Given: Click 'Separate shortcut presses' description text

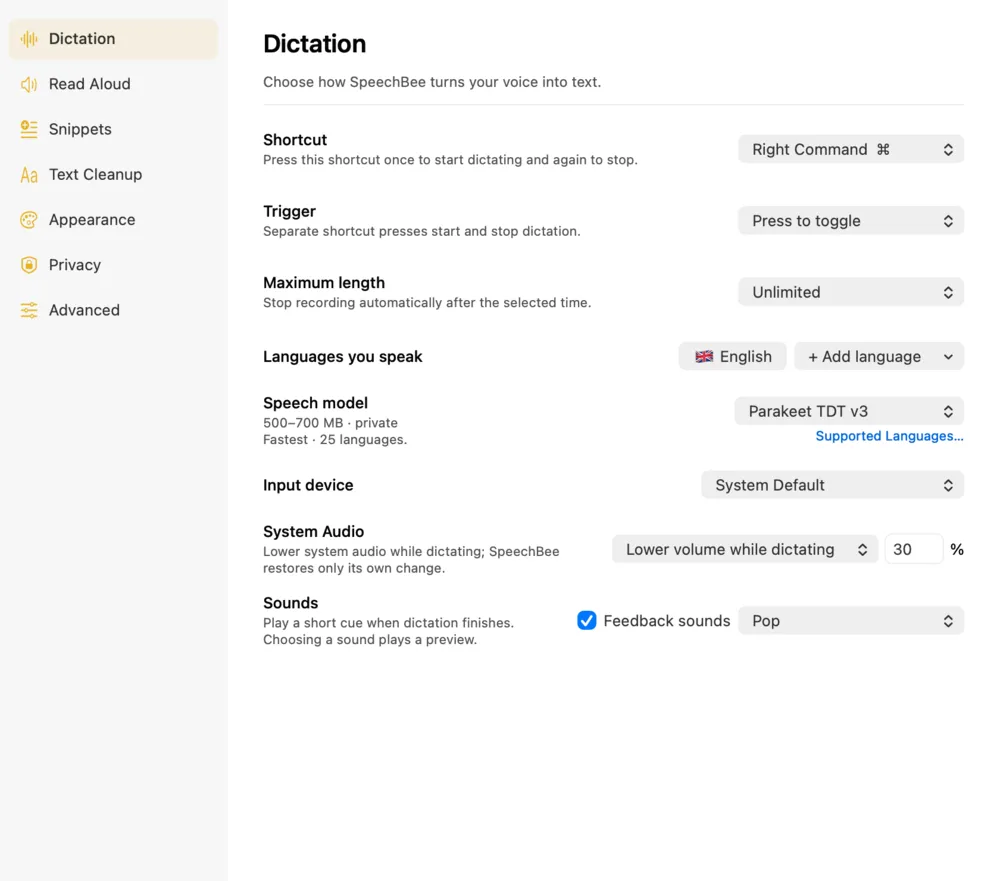Looking at the screenshot, I should 422,232.
